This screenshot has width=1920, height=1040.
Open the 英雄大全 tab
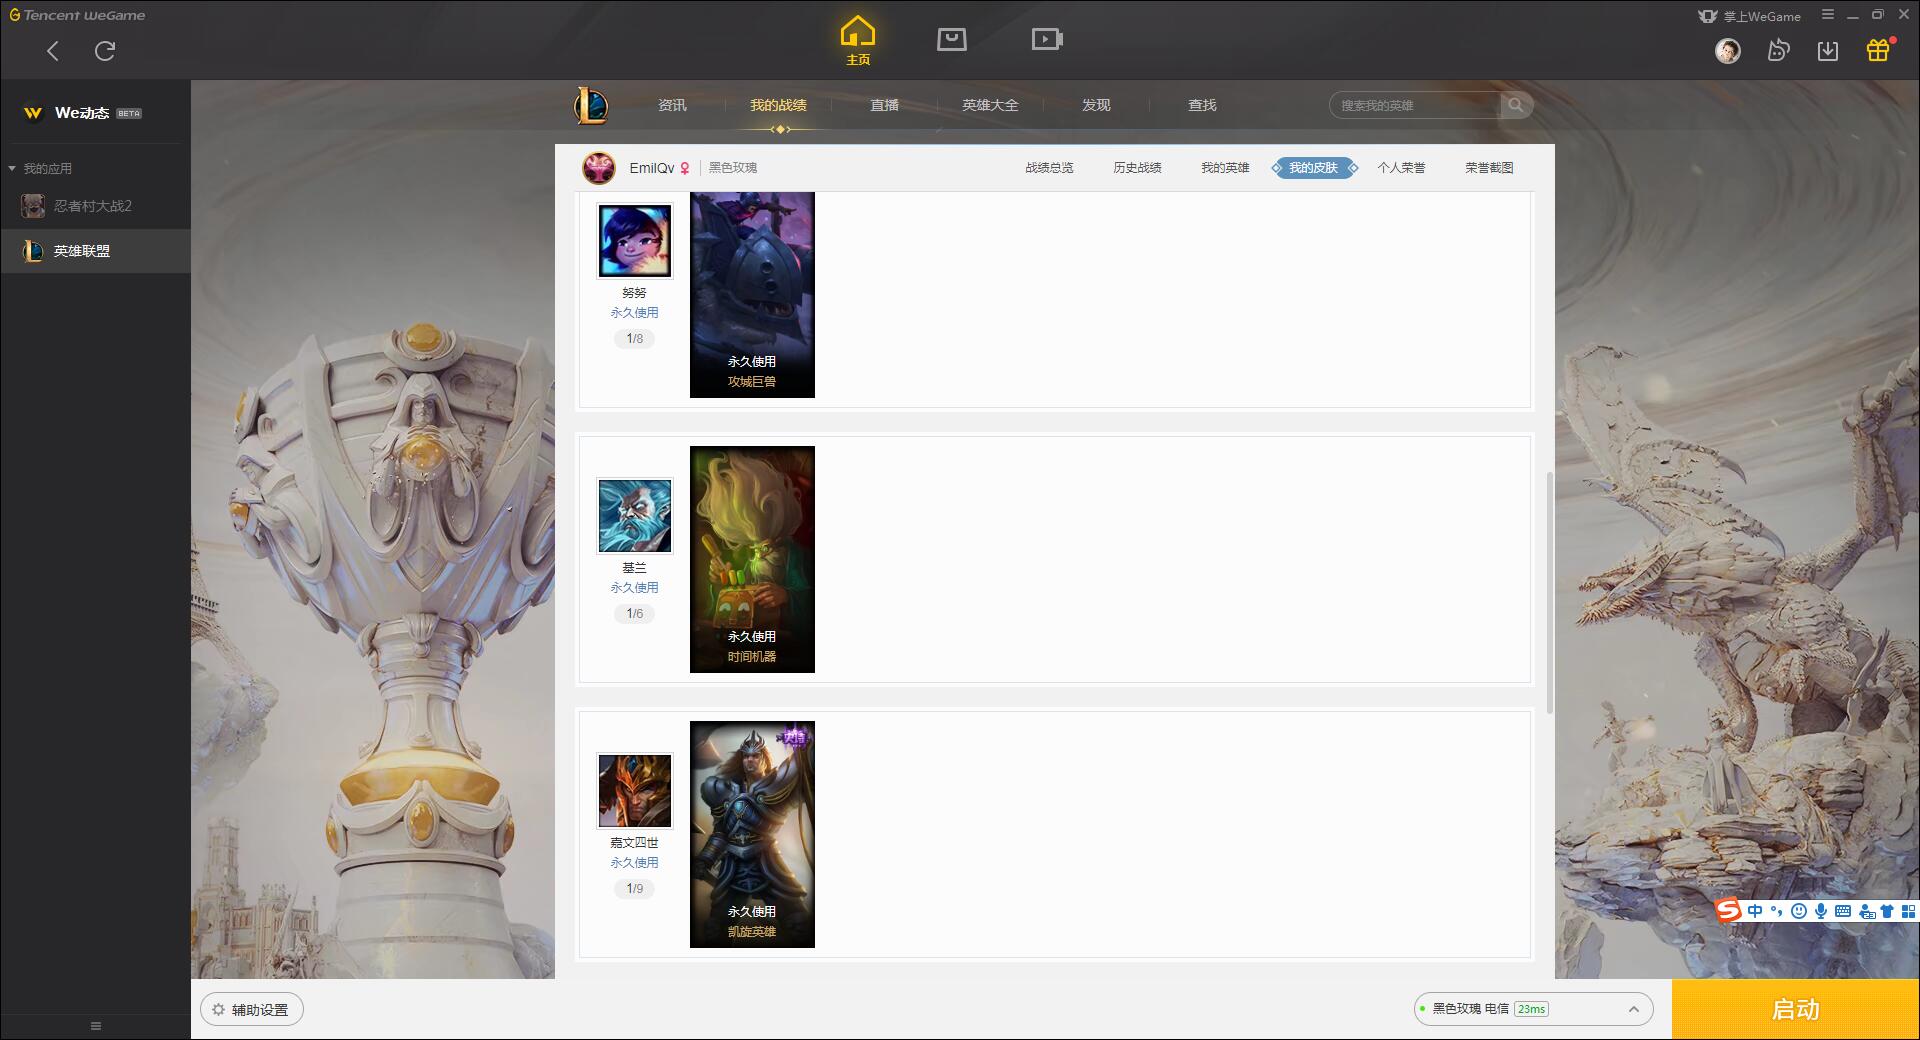[x=990, y=105]
